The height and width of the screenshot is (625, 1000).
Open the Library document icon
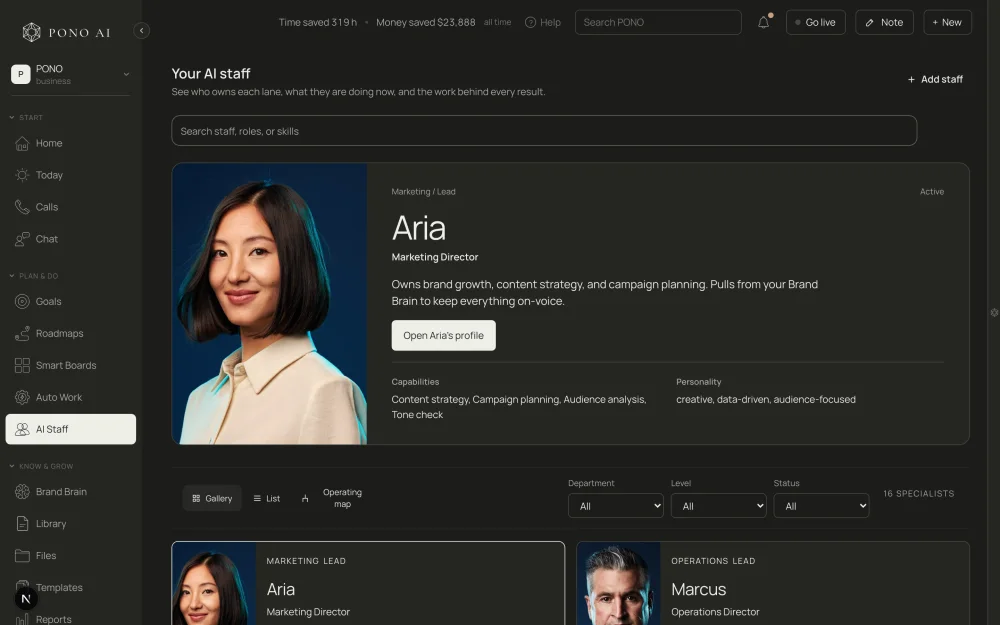[22, 524]
